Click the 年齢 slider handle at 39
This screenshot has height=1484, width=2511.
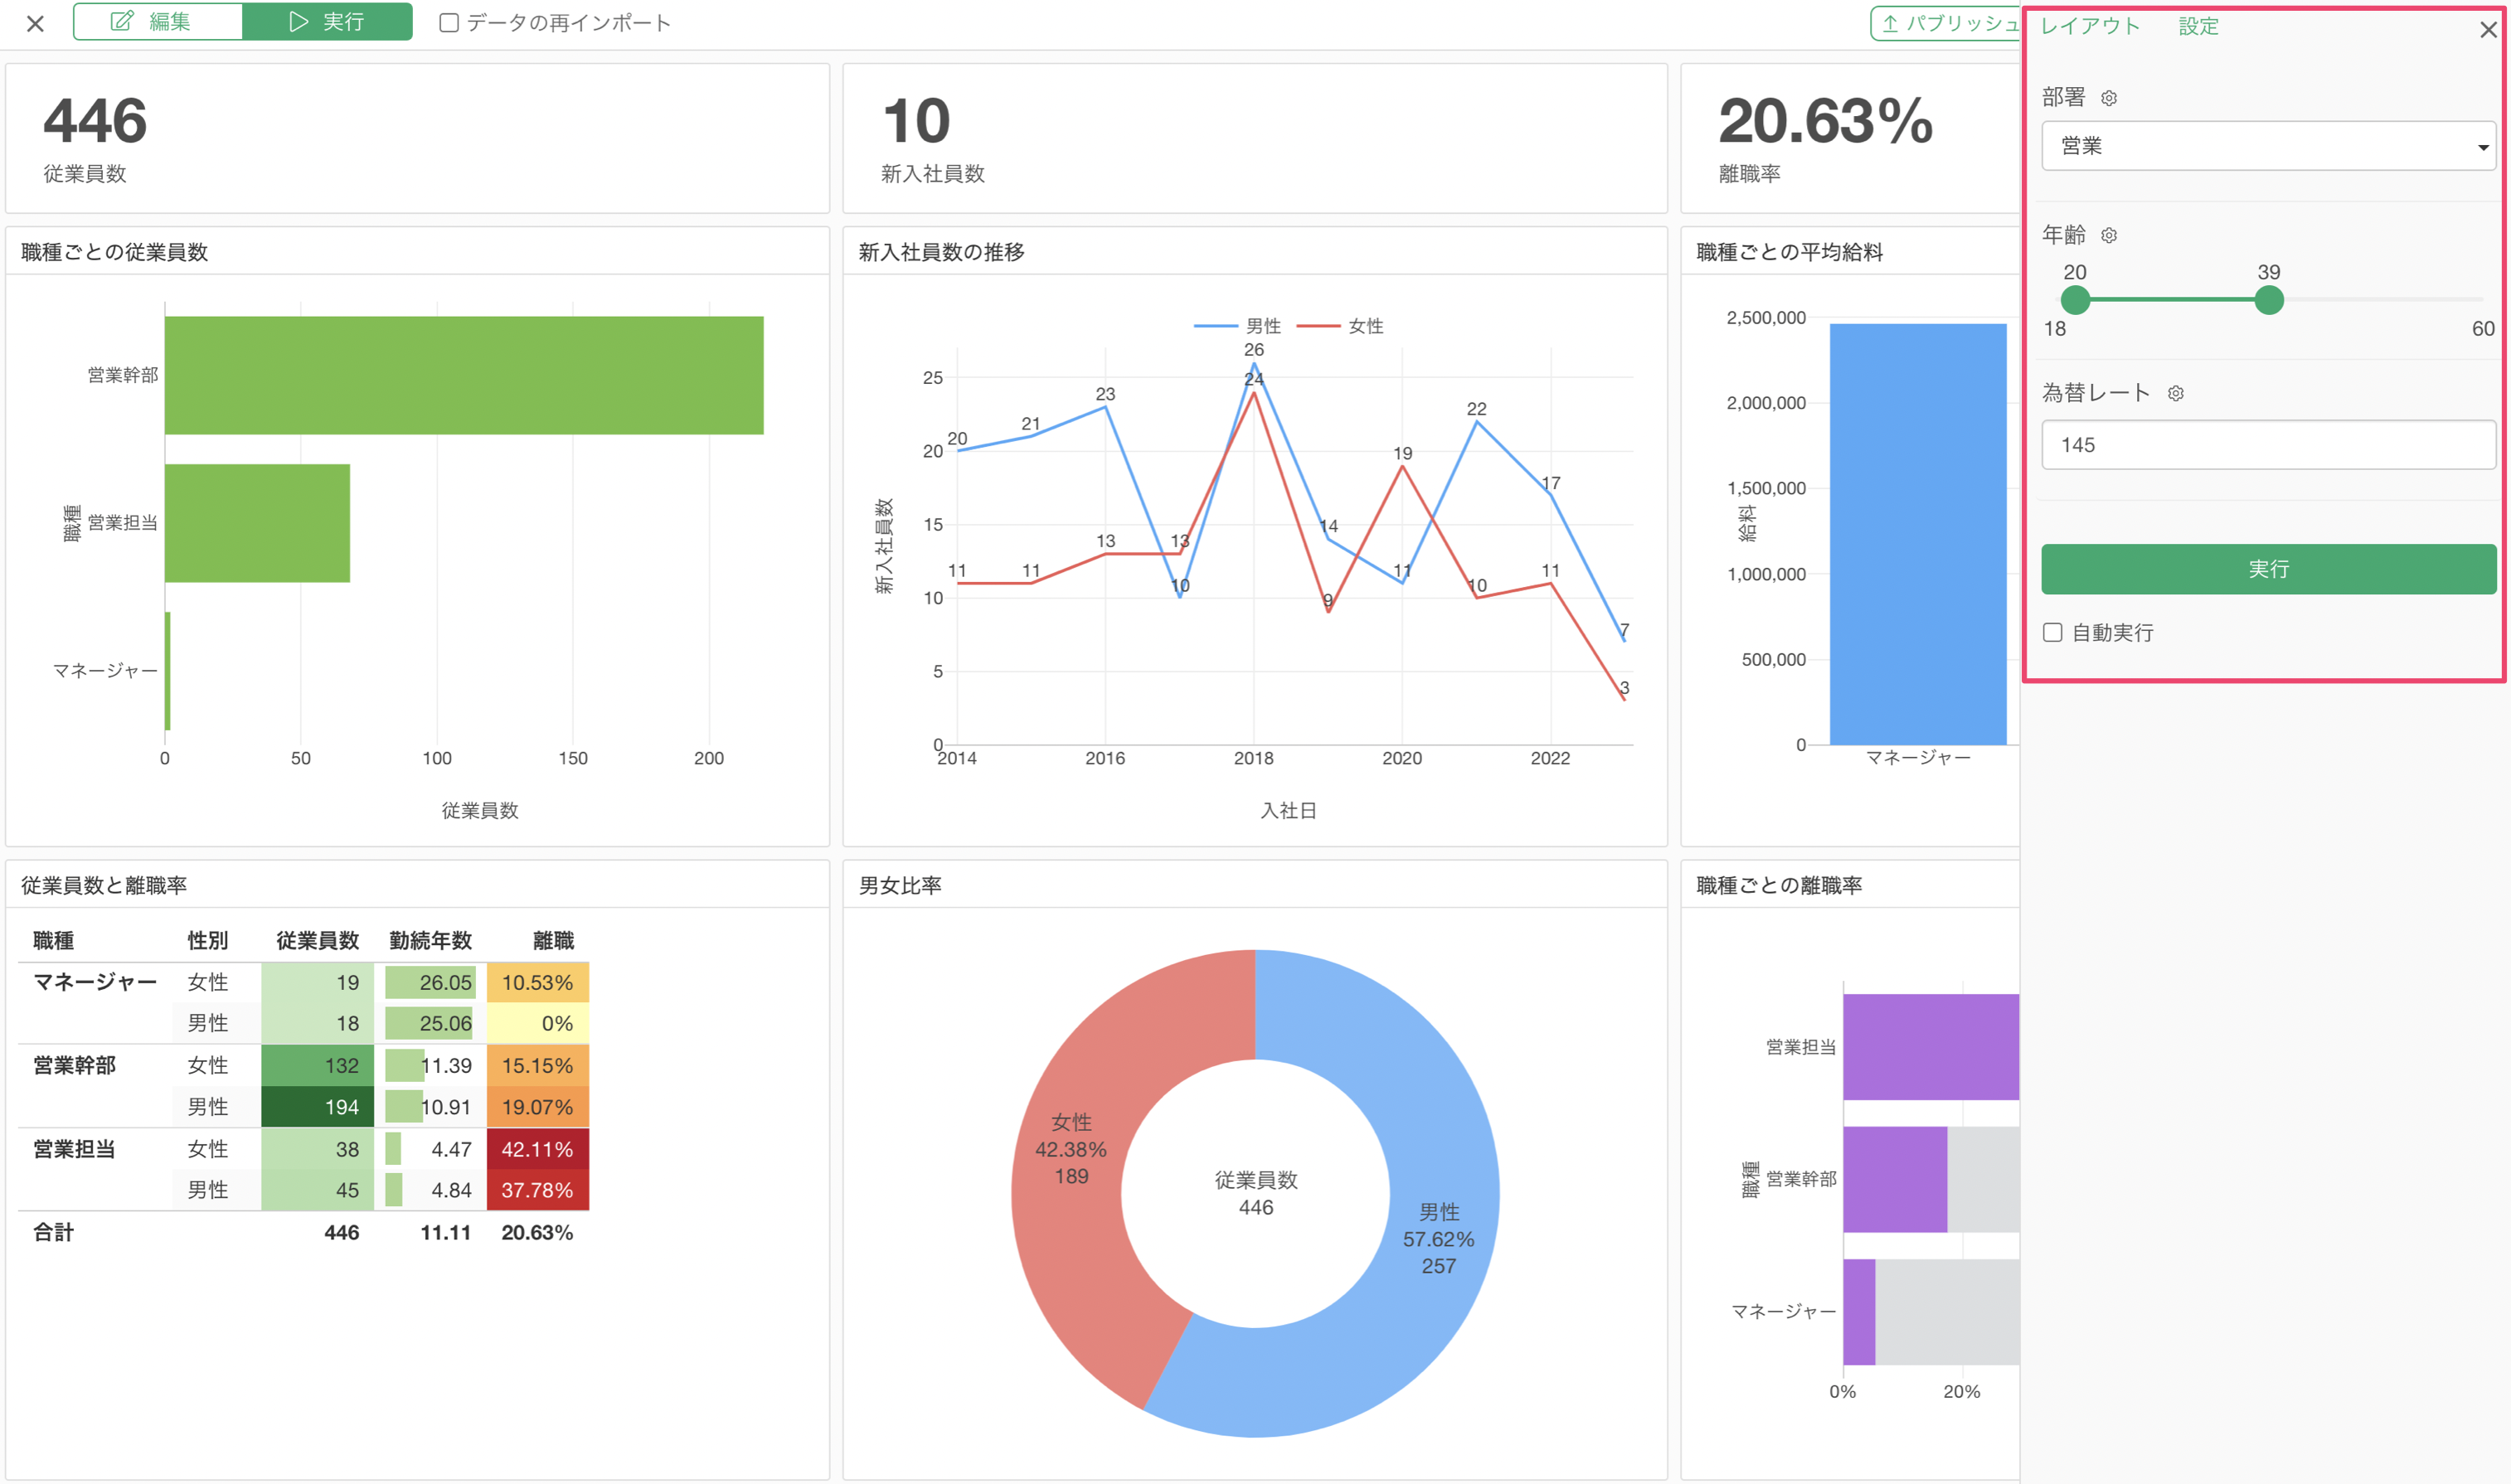pos(2268,299)
